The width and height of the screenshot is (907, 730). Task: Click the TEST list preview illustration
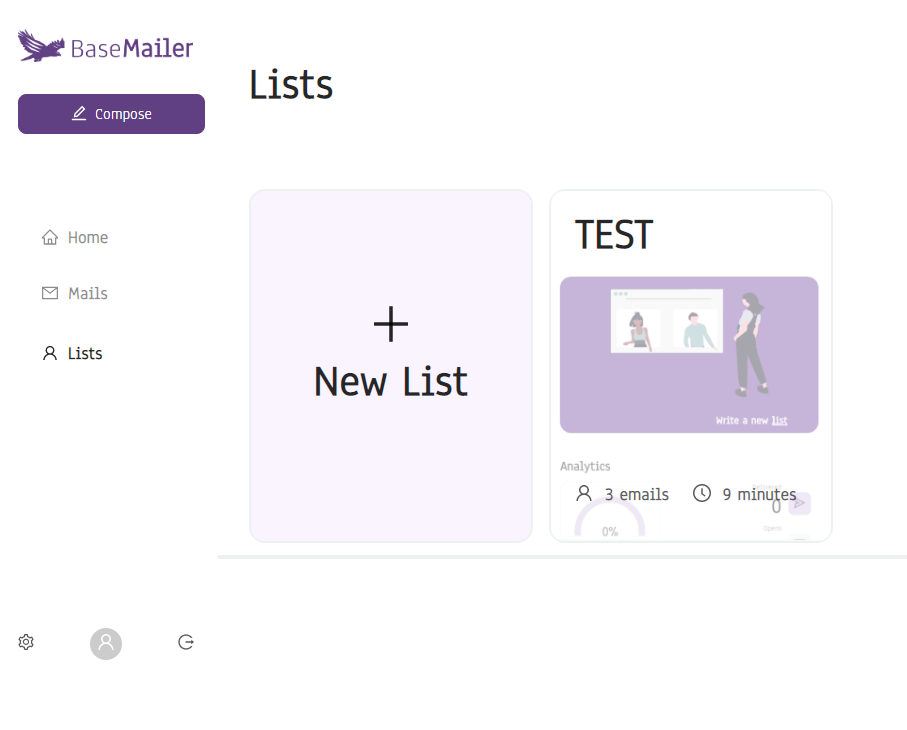(689, 354)
